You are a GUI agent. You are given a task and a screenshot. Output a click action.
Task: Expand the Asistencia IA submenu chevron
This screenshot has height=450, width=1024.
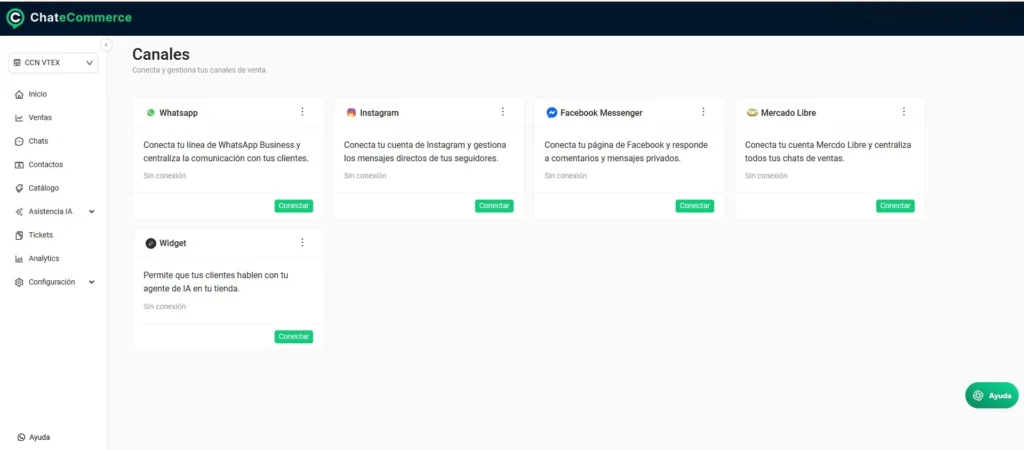click(x=91, y=212)
